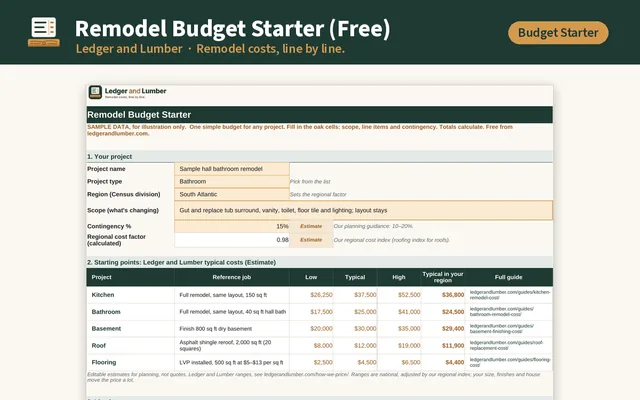640x400 pixels.
Task: Select the Scope description input cell
Action: point(364,210)
